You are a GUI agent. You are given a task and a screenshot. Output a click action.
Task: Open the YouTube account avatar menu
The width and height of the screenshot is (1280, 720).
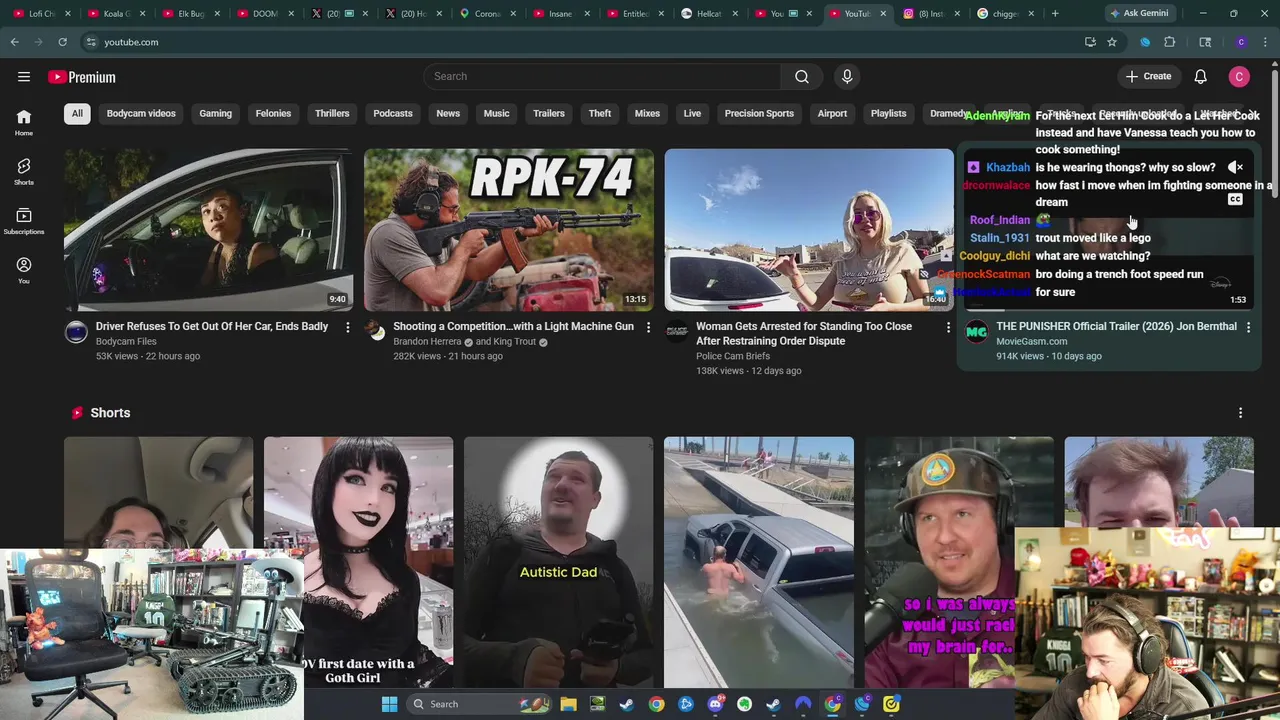click(x=1239, y=77)
